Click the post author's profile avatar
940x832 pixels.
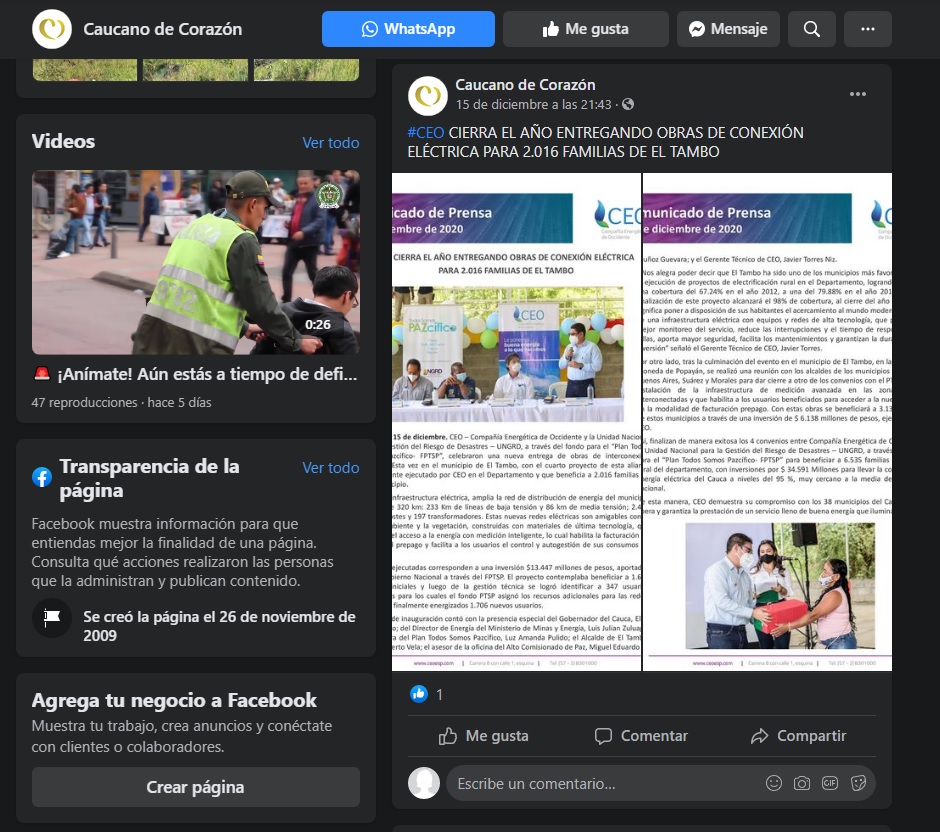427,95
